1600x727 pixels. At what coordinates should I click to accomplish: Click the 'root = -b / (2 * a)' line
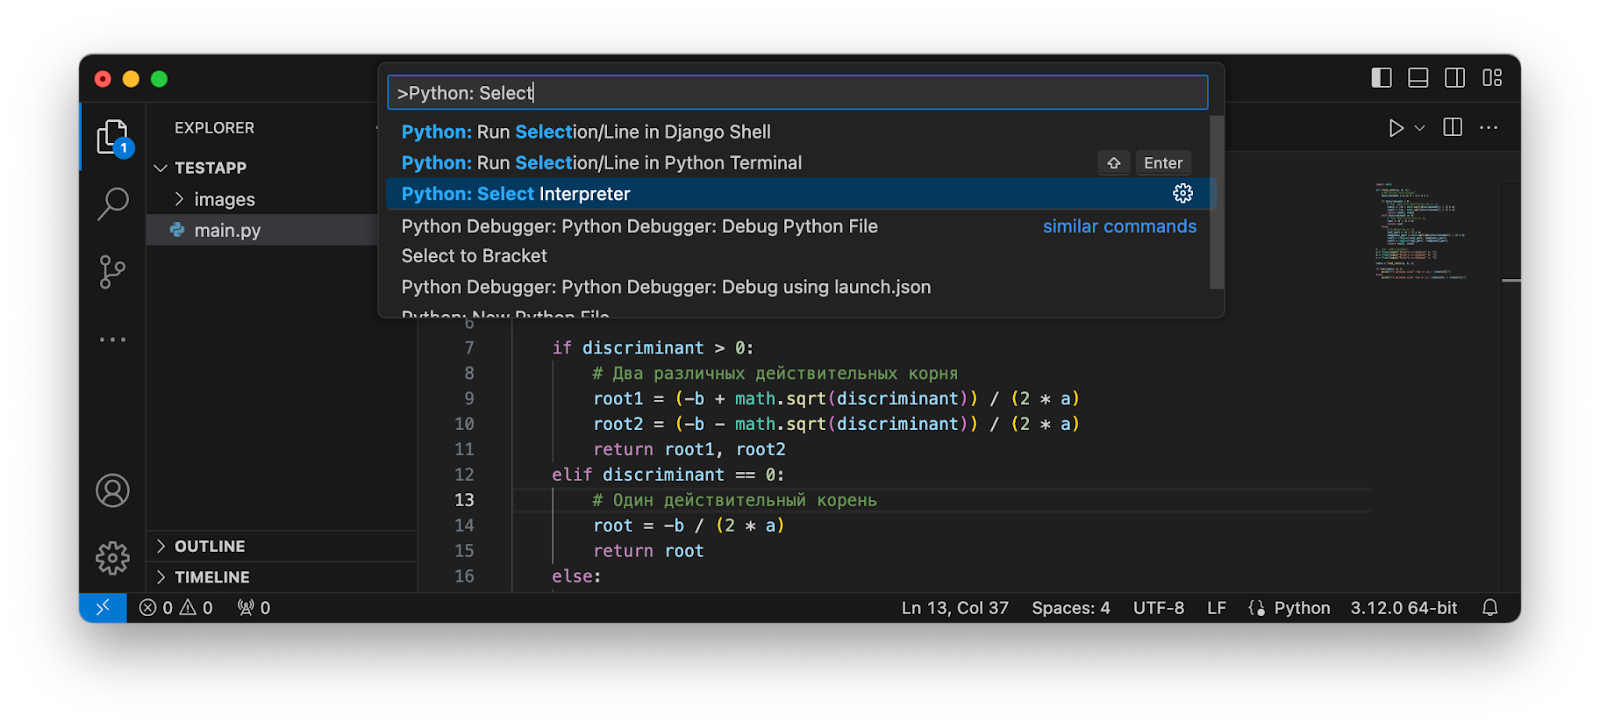pos(688,526)
